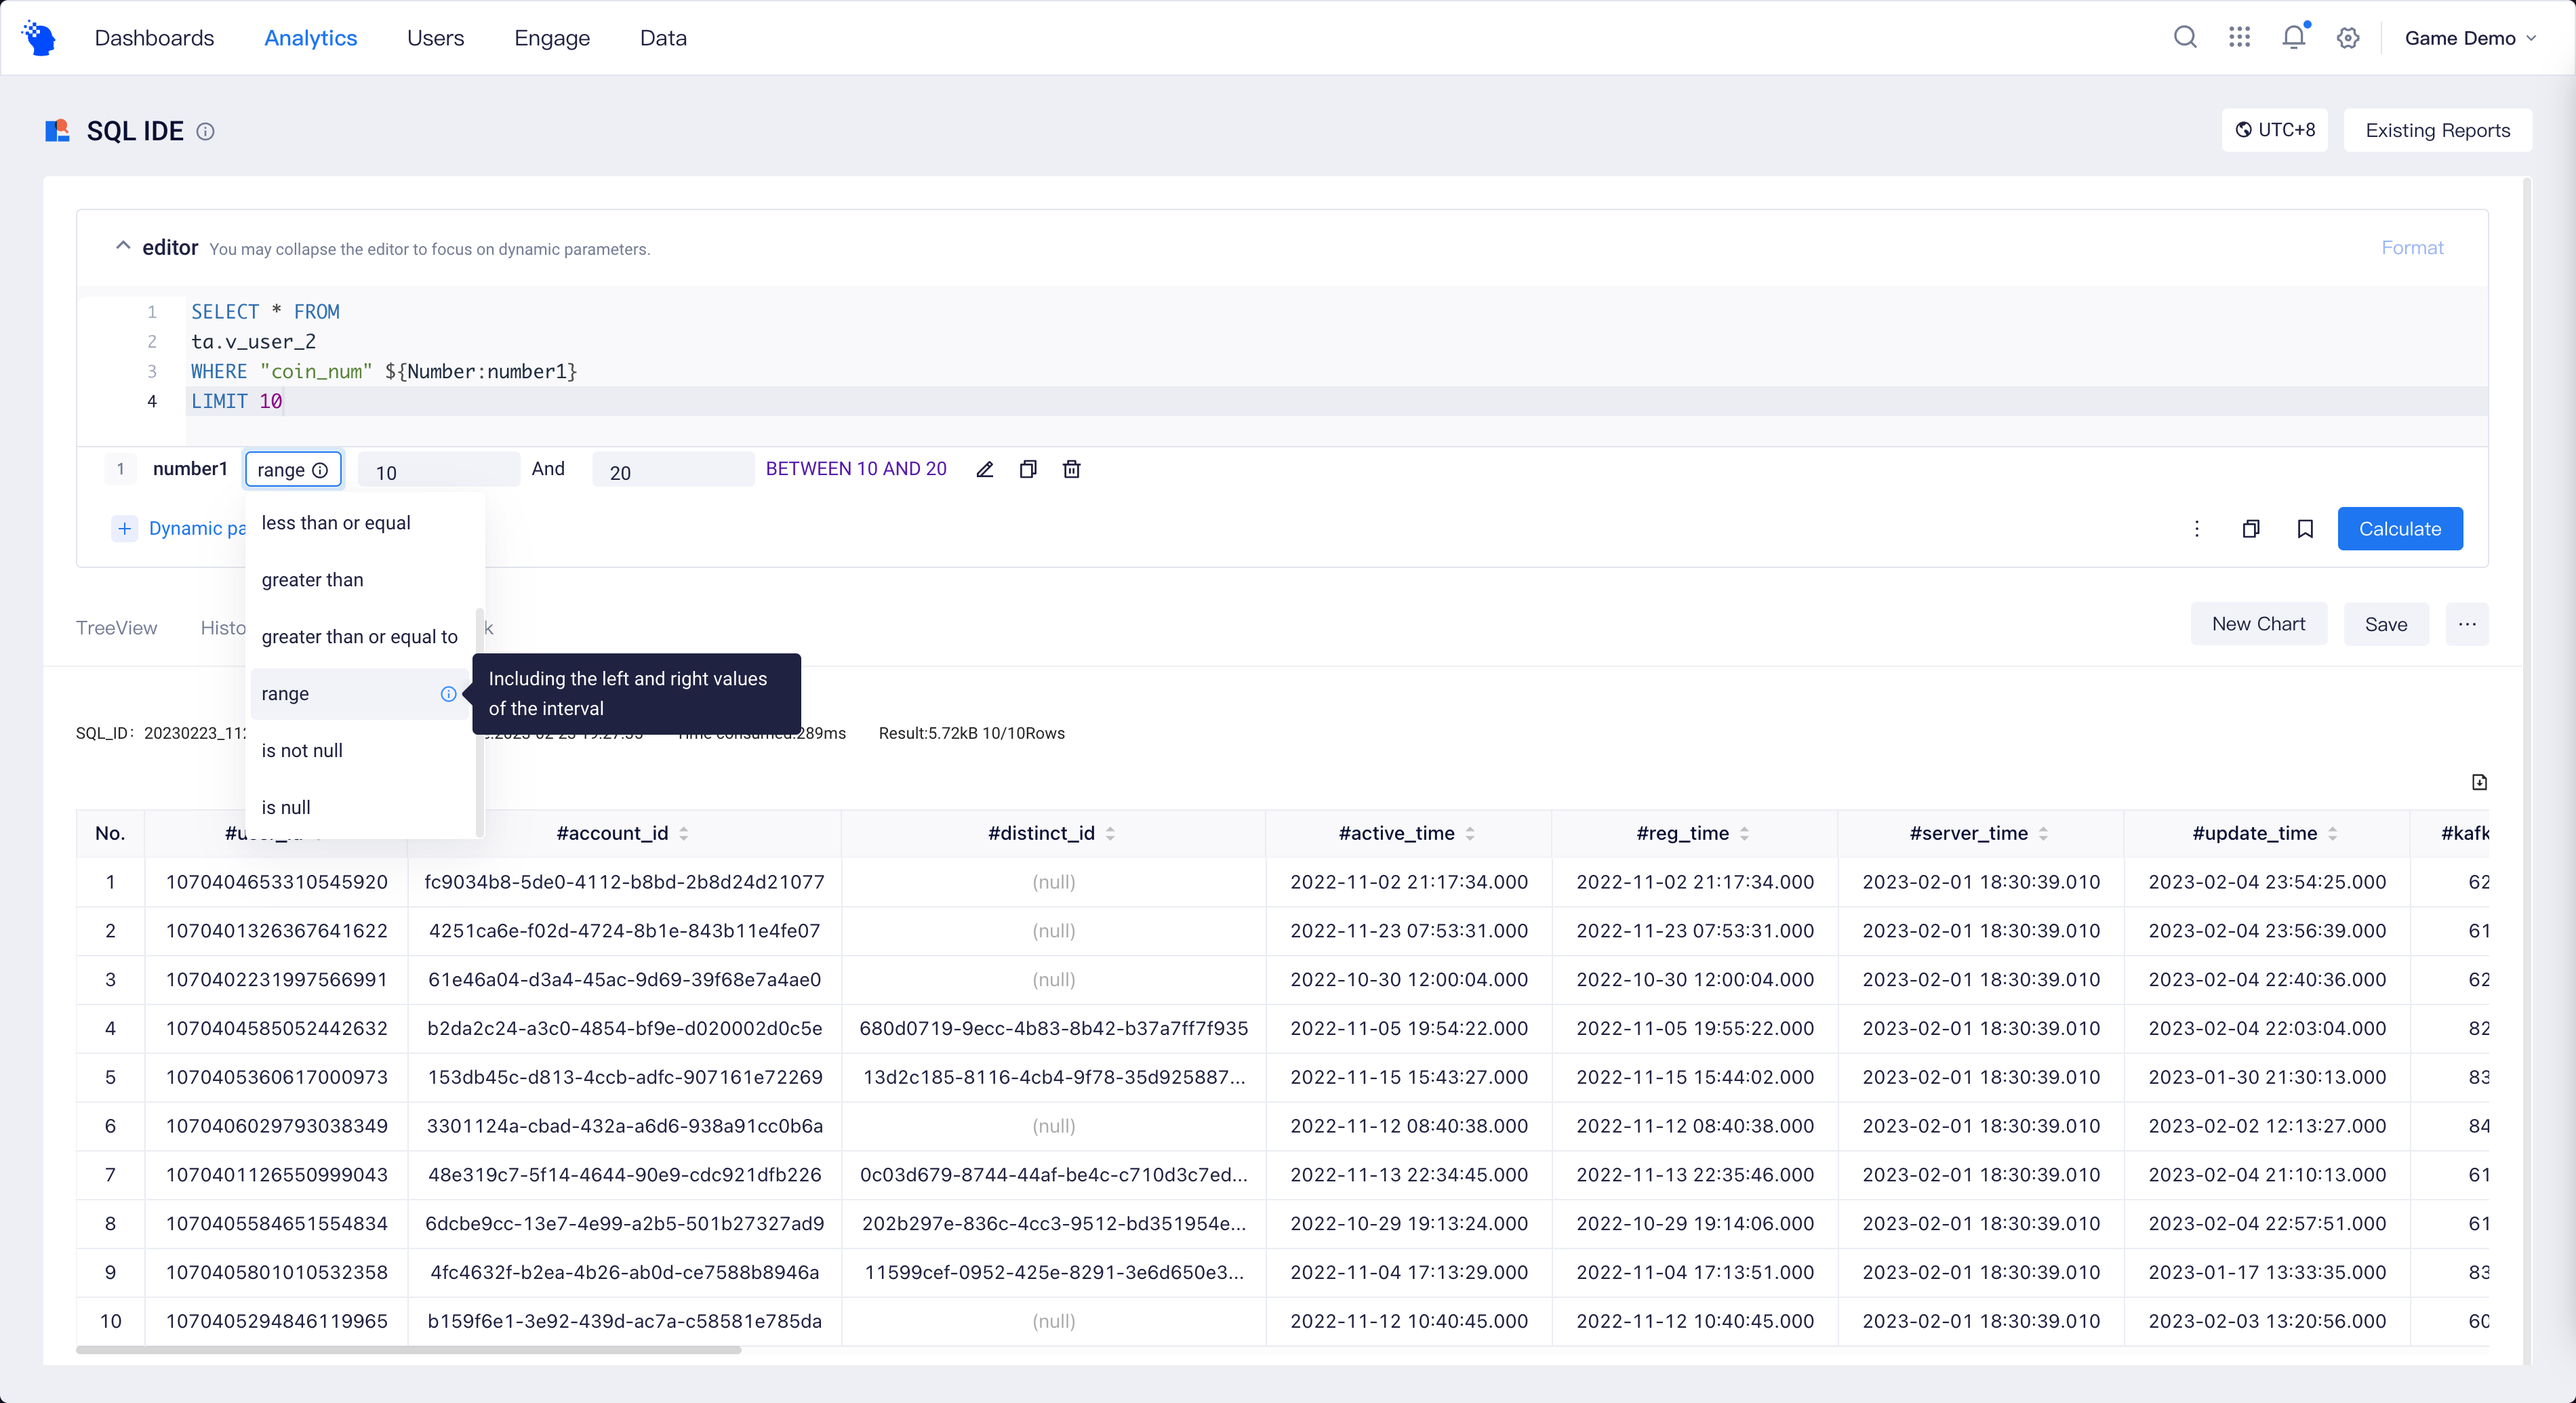Sort by #reg_time column
Viewport: 2576px width, 1403px height.
1744,833
